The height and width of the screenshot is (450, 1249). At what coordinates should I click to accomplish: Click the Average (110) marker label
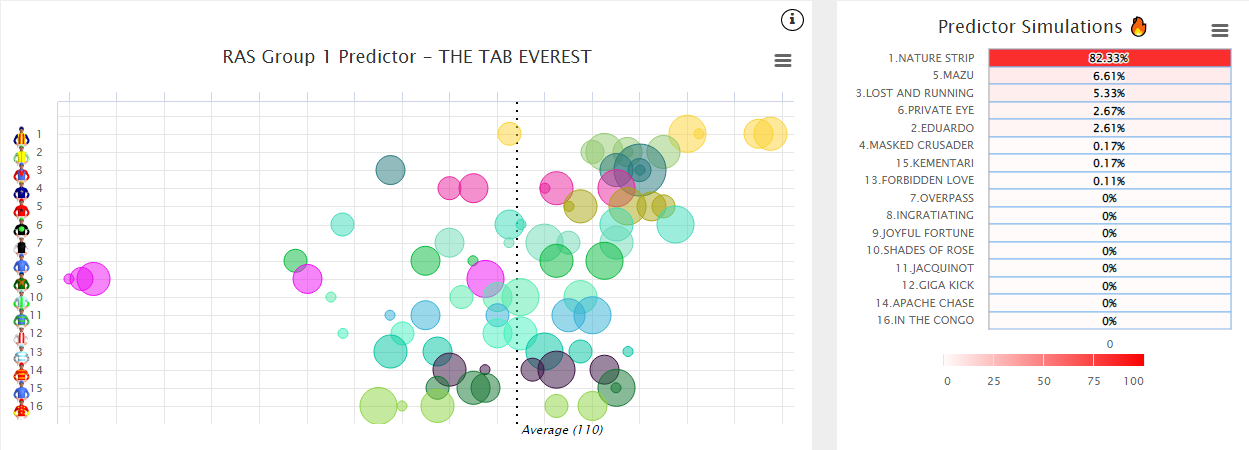562,430
